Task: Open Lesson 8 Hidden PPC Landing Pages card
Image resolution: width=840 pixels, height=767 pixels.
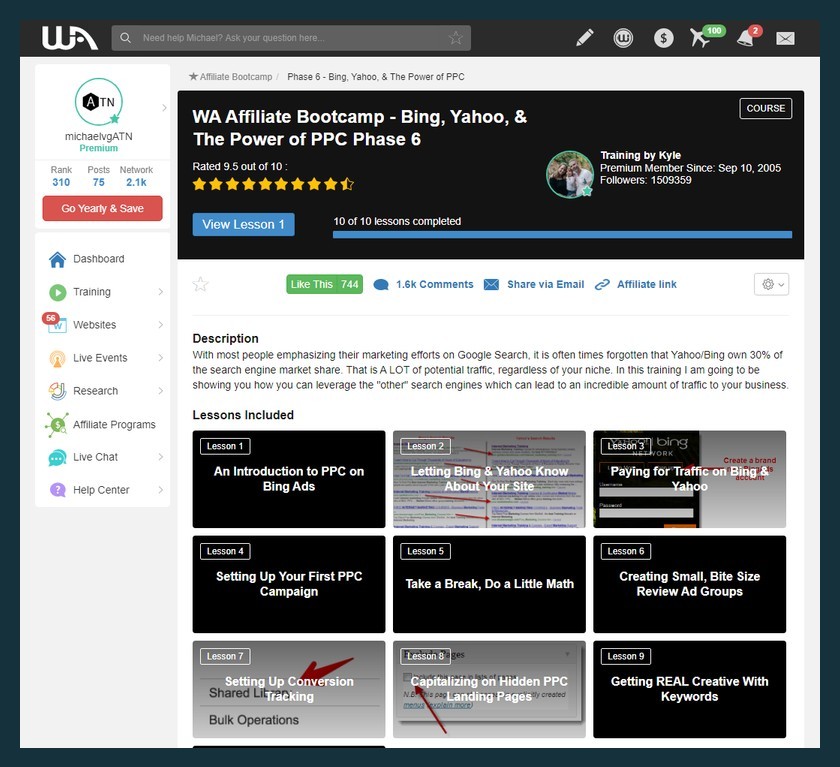Action: [489, 689]
